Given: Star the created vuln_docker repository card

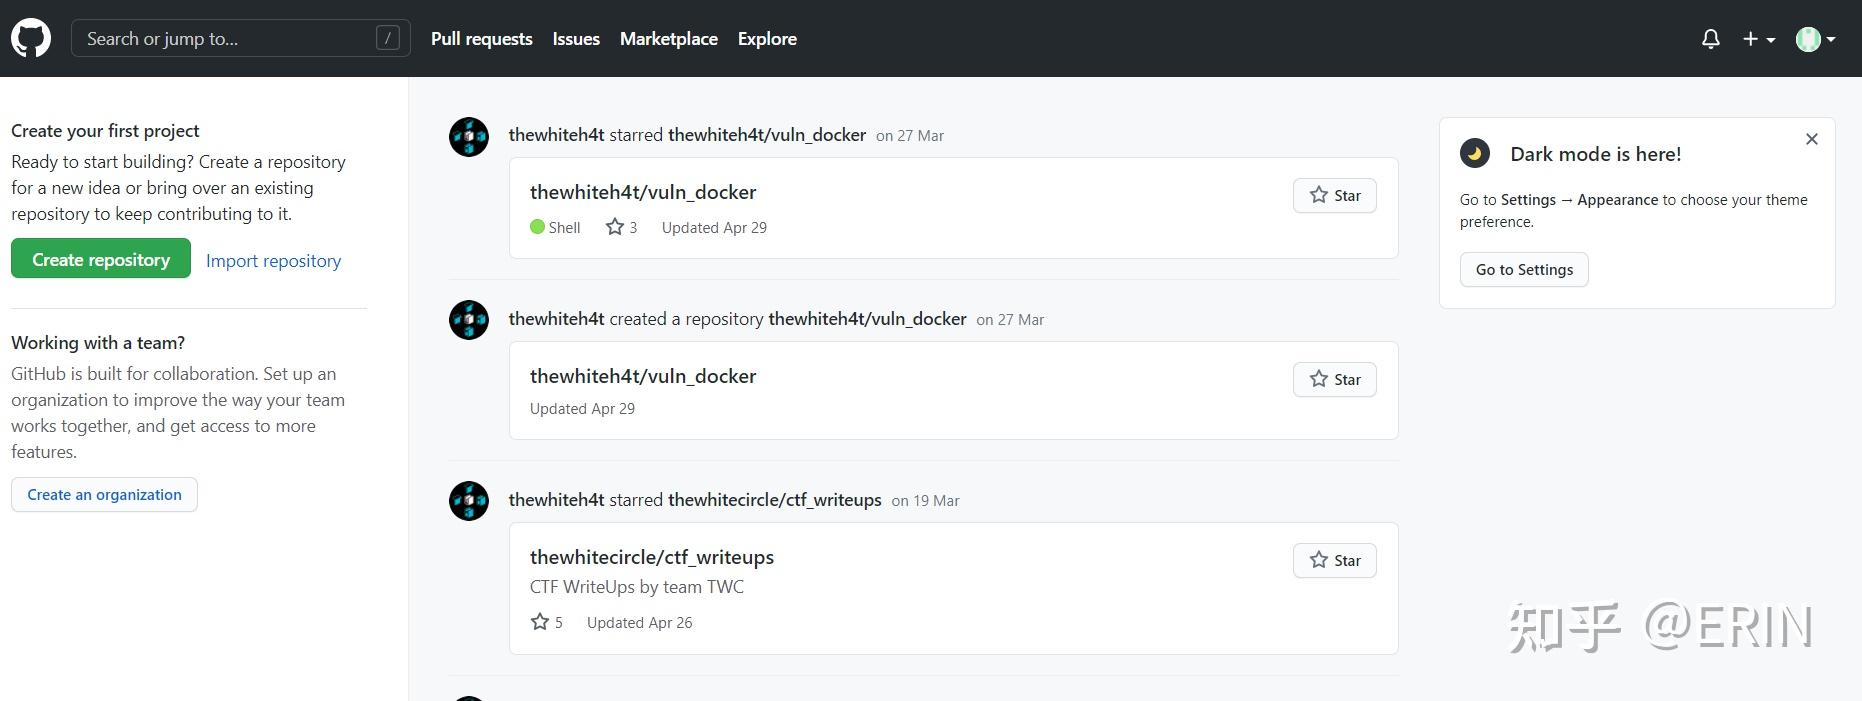Looking at the screenshot, I should pyautogui.click(x=1335, y=380).
